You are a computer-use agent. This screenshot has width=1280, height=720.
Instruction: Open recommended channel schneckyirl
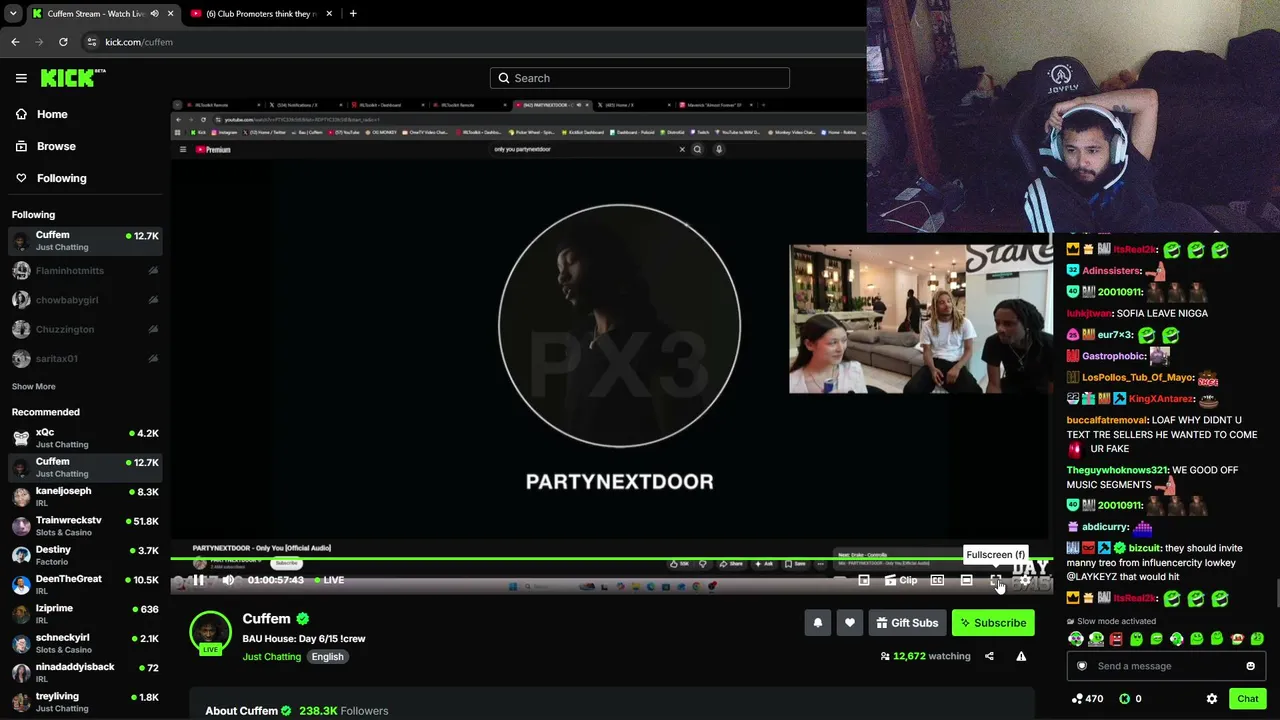click(x=85, y=643)
